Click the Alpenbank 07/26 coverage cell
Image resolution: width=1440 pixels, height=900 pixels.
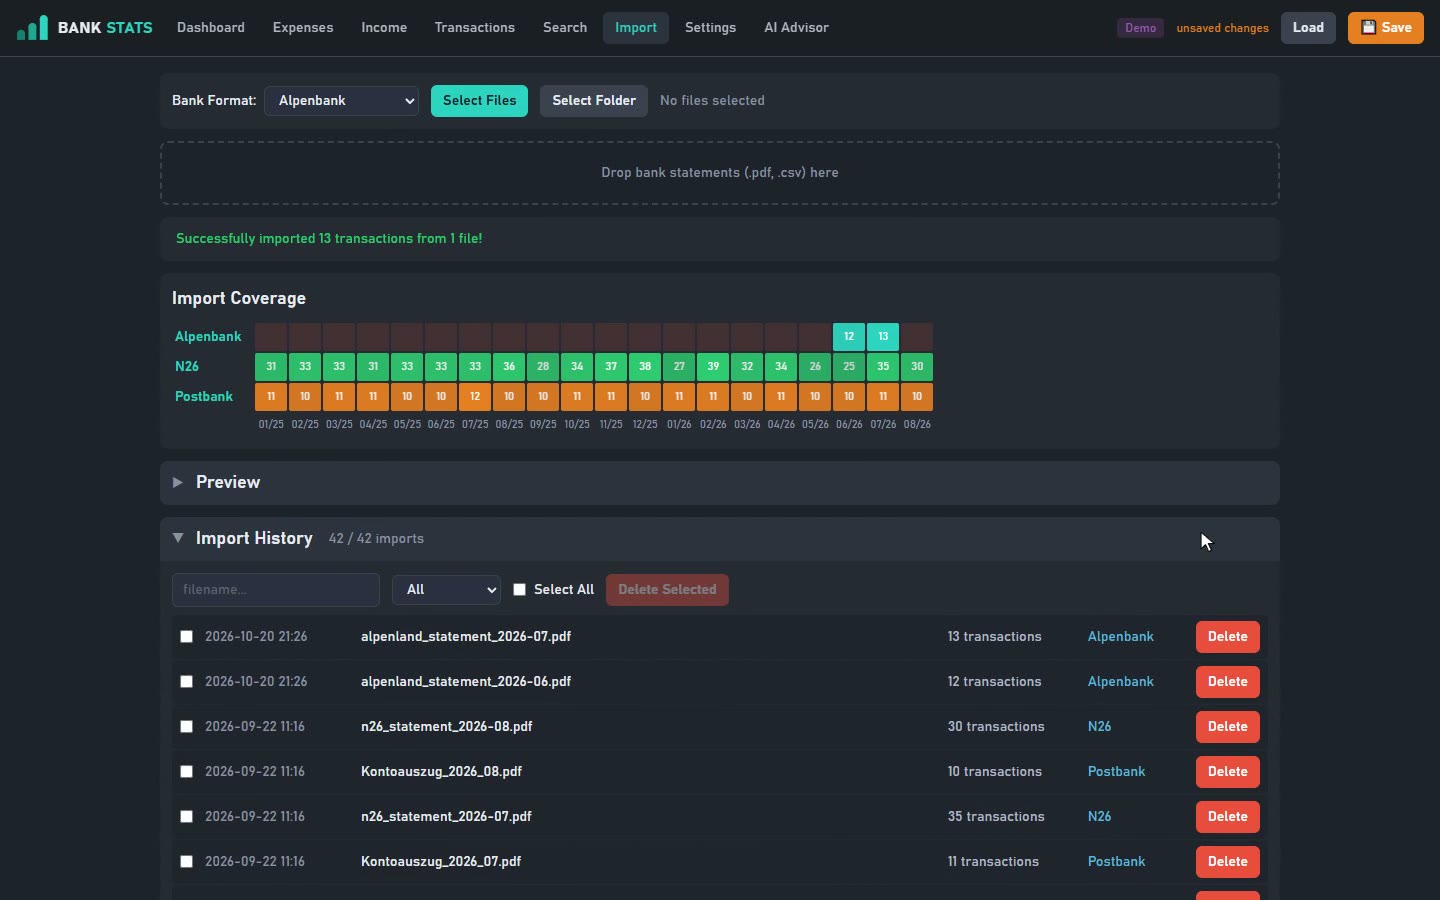click(x=883, y=337)
